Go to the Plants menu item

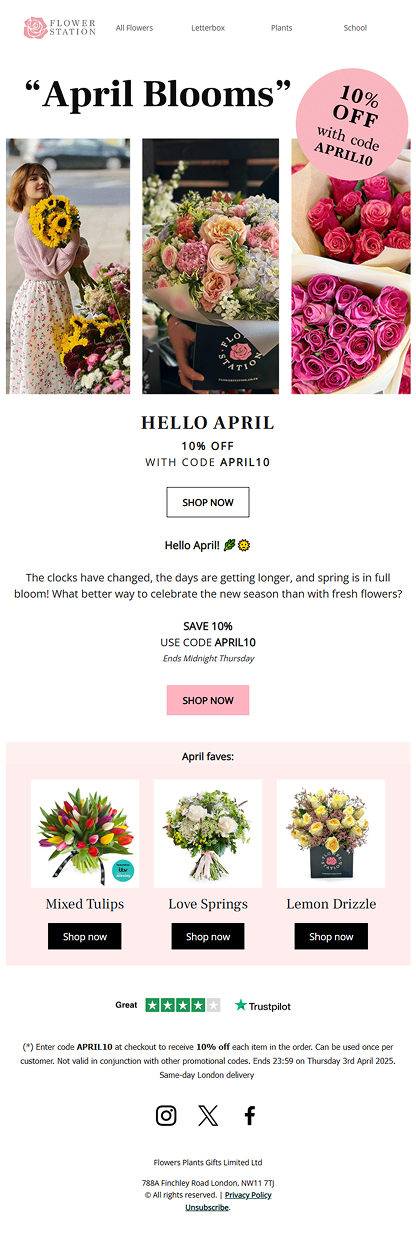coord(282,28)
